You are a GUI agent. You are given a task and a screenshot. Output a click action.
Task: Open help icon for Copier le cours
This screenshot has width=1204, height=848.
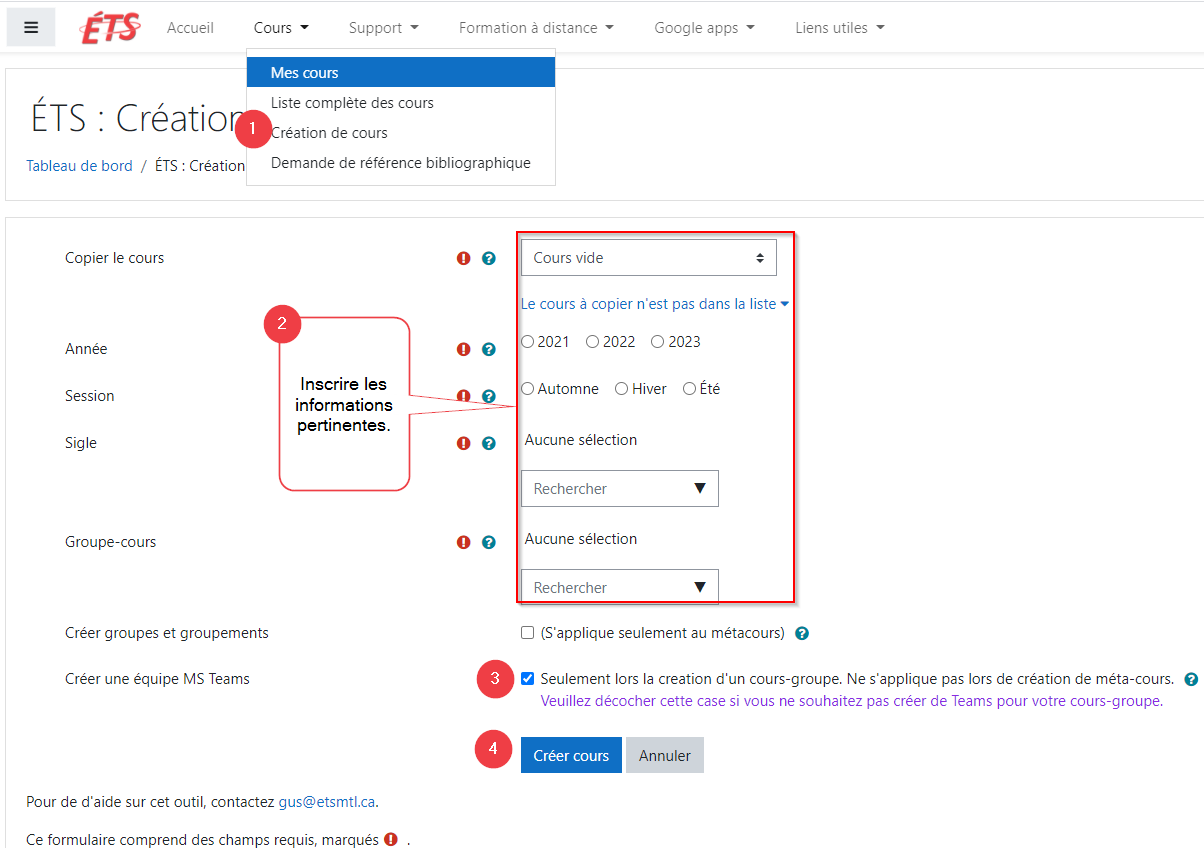click(x=489, y=258)
